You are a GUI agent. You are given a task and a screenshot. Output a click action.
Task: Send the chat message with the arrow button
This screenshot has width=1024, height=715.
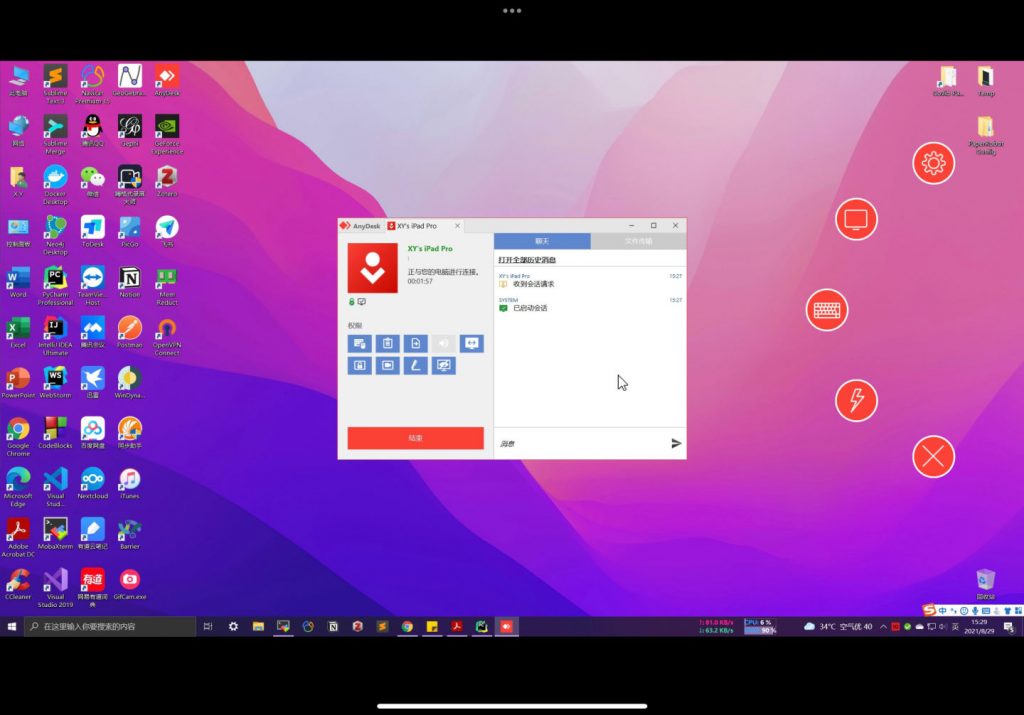click(677, 443)
